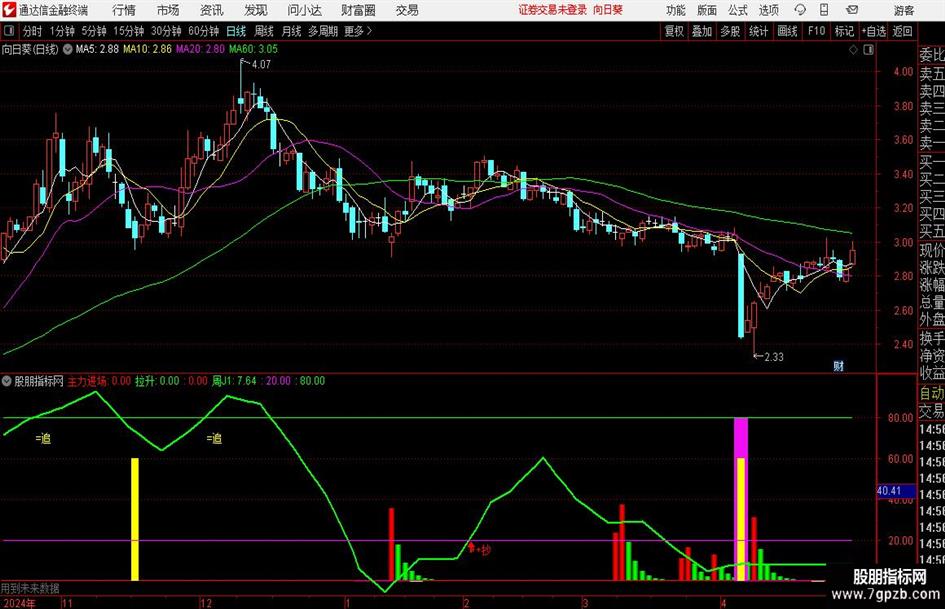Click the 画线 drawing tools button
Image resolution: width=945 pixels, height=609 pixels.
787,31
